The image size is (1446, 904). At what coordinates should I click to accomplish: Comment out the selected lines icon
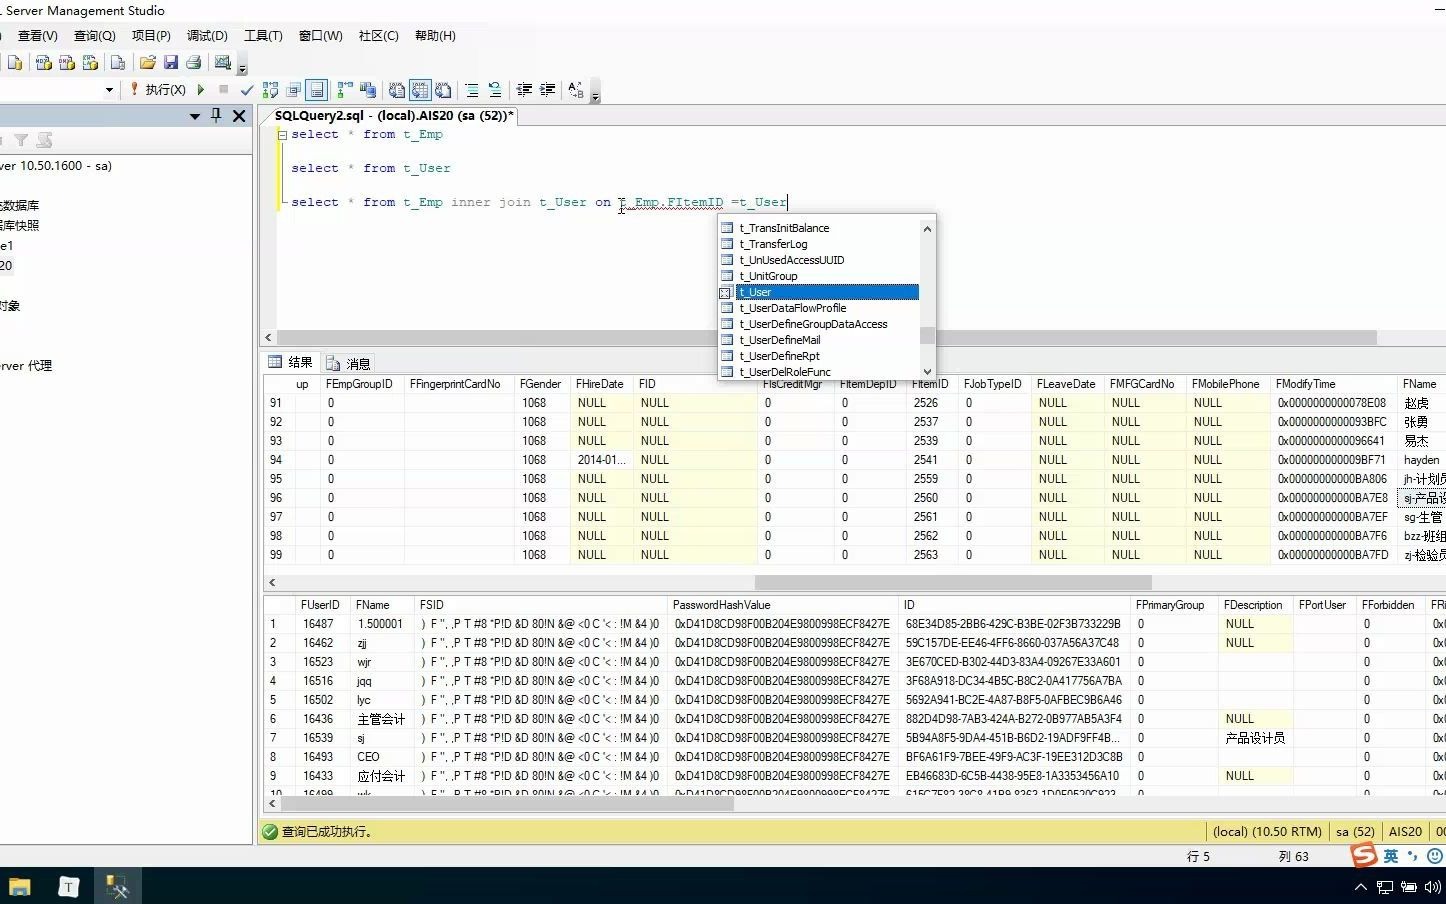click(472, 90)
